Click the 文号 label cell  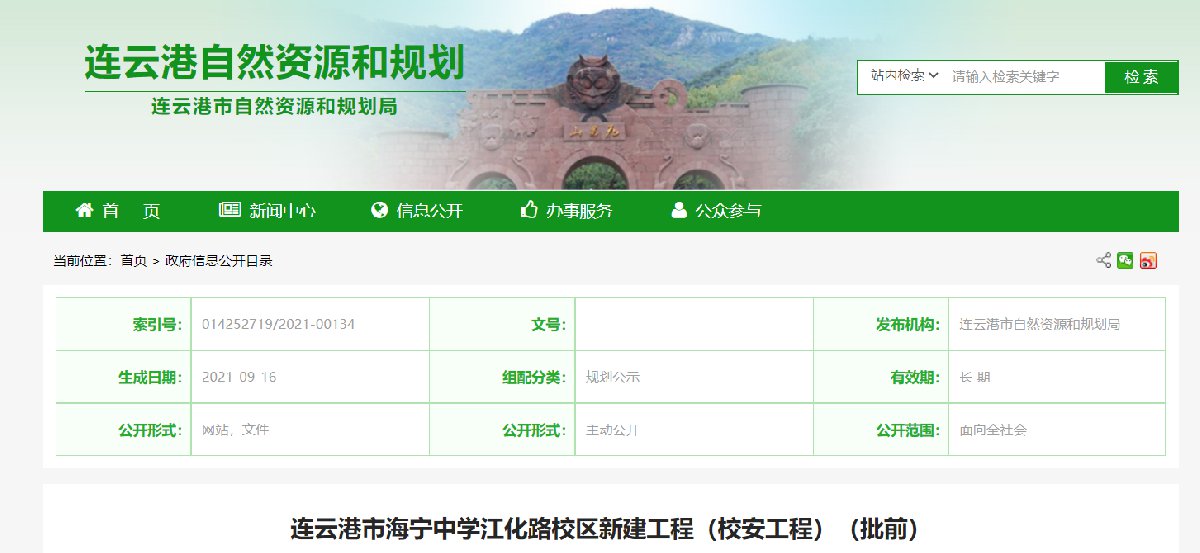(503, 324)
